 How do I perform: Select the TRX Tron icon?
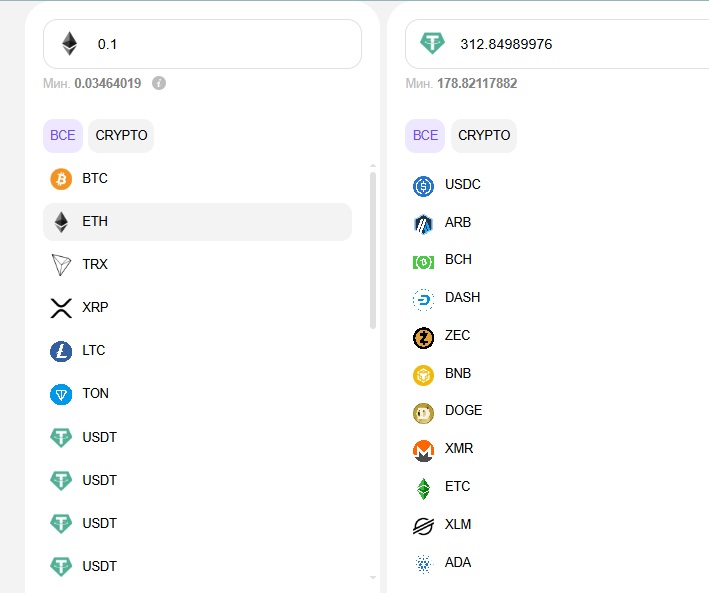click(62, 265)
